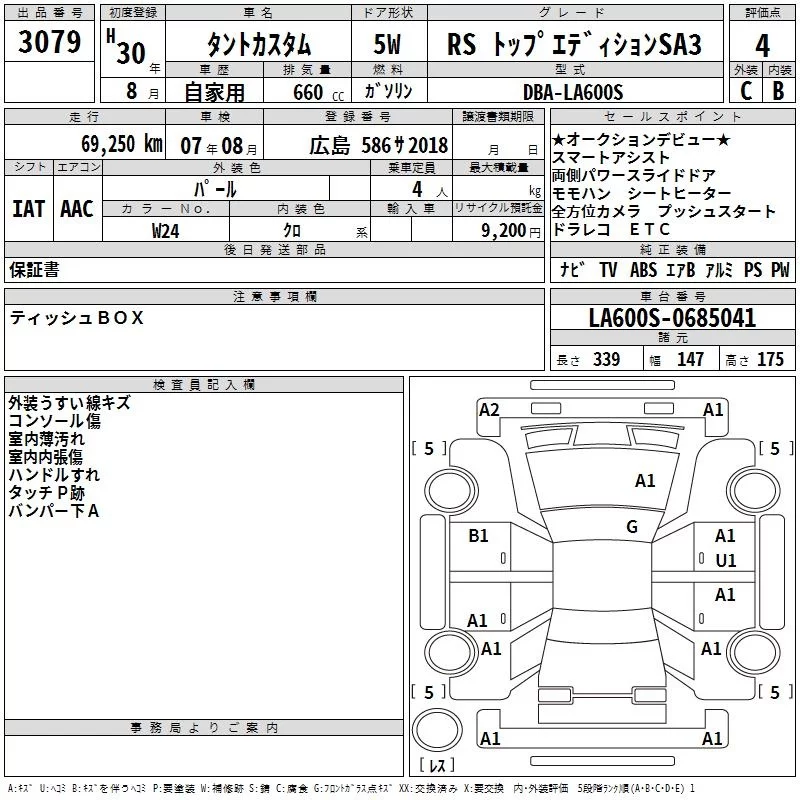800x800 pixels.
Task: Click the seating capacity 4 人
Action: [x=430, y=190]
